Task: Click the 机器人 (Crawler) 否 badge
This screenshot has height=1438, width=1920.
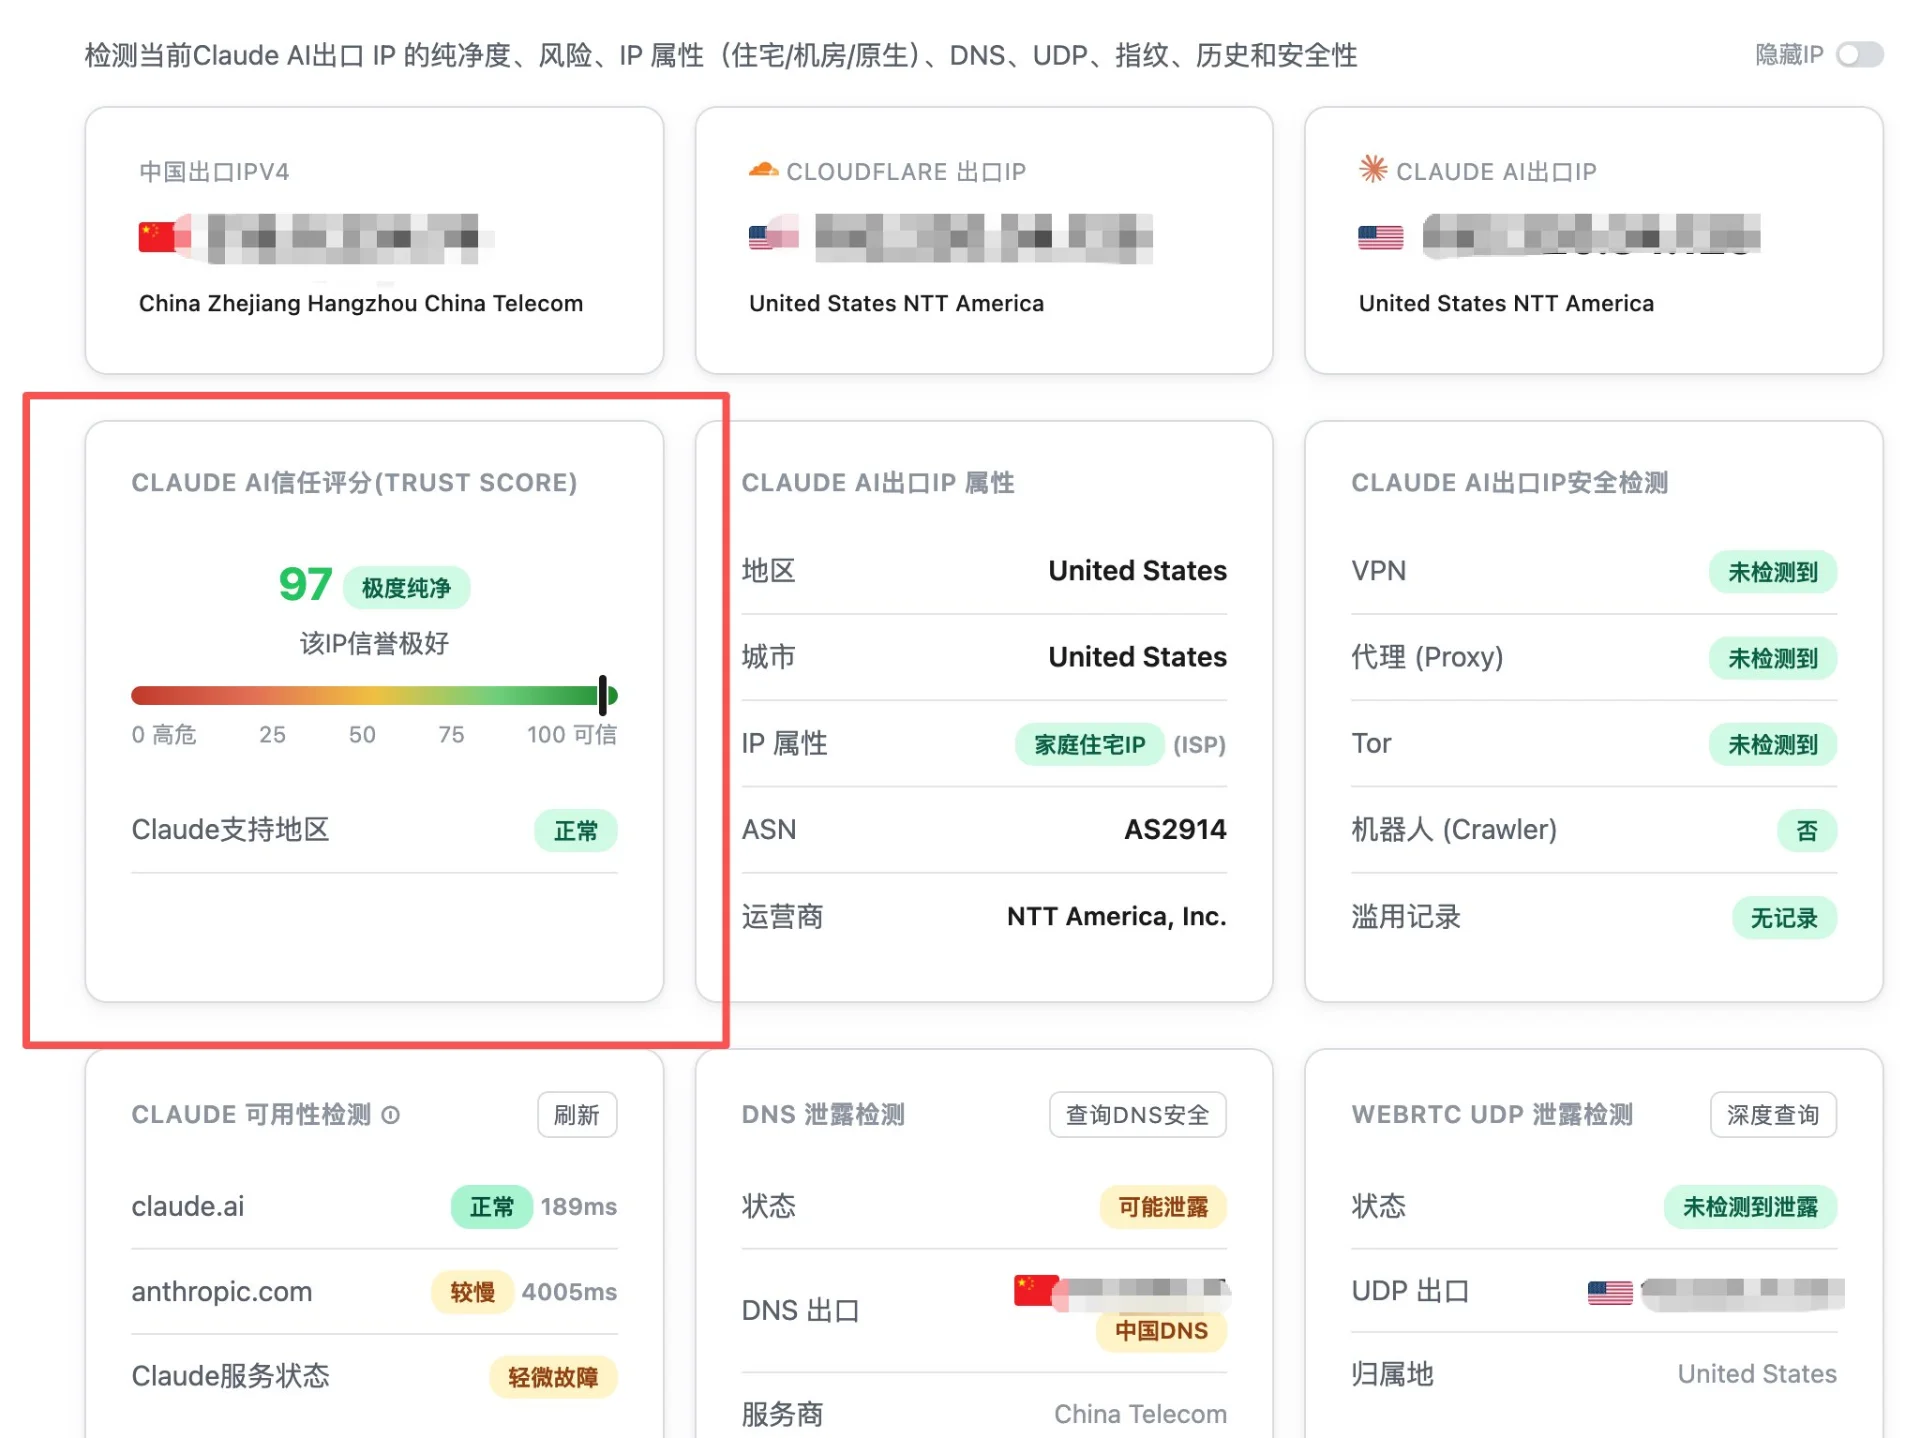Action: 1807,830
